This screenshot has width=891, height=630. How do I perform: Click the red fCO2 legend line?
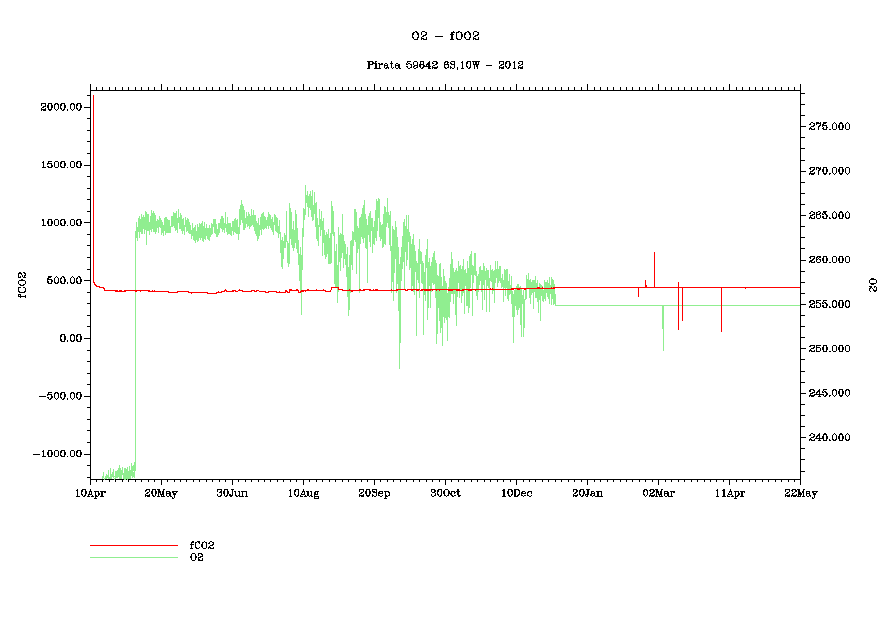point(133,546)
